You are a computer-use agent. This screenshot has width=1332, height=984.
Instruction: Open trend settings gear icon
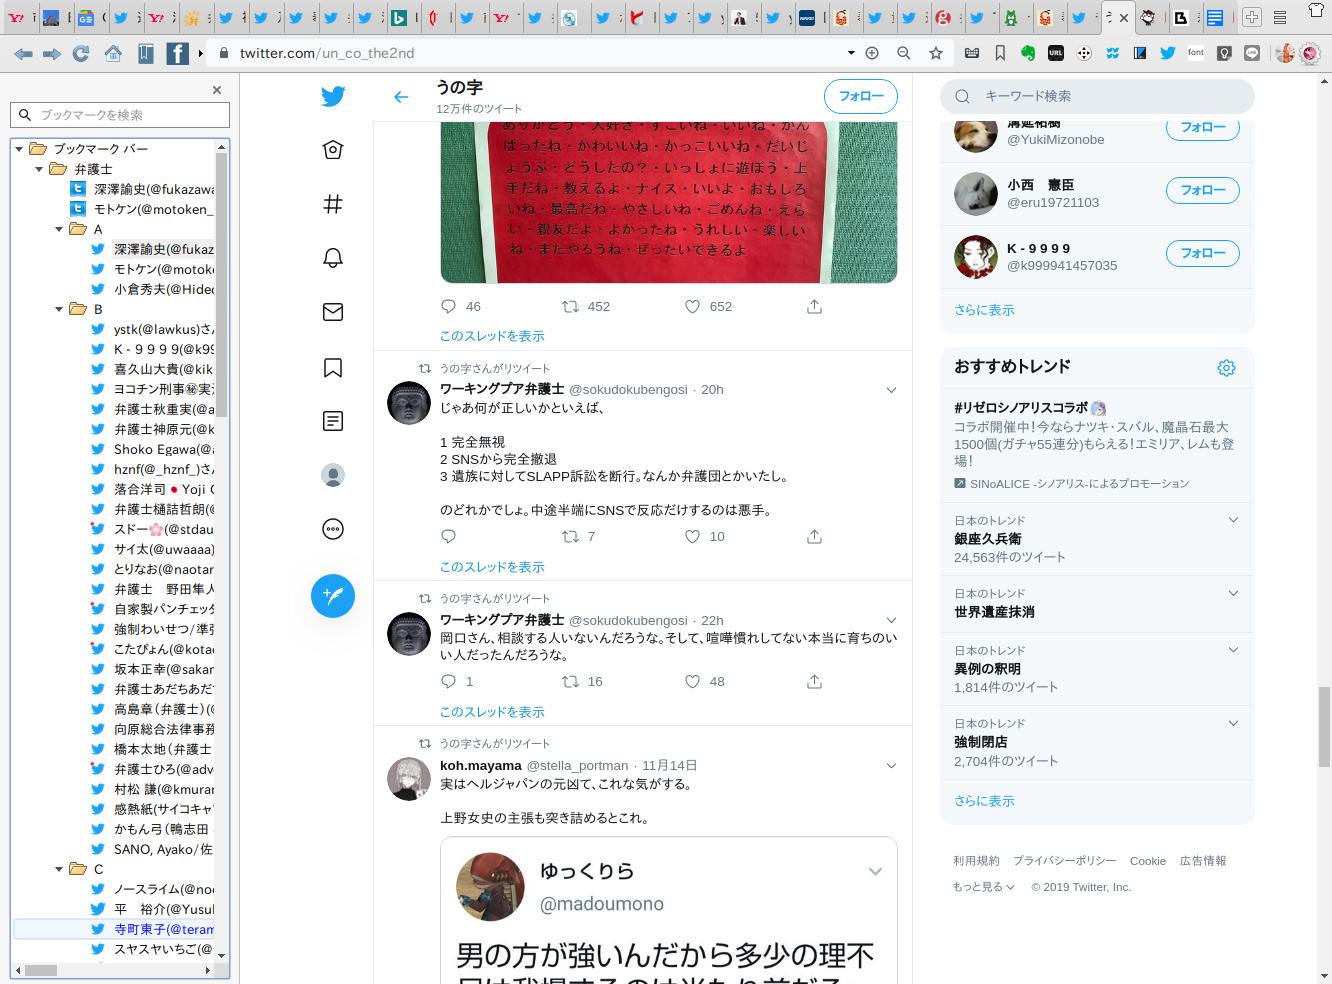point(1226,368)
